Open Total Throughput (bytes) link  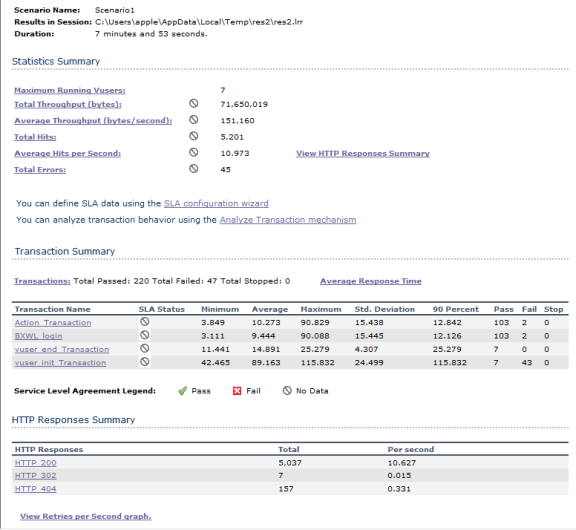pos(68,105)
